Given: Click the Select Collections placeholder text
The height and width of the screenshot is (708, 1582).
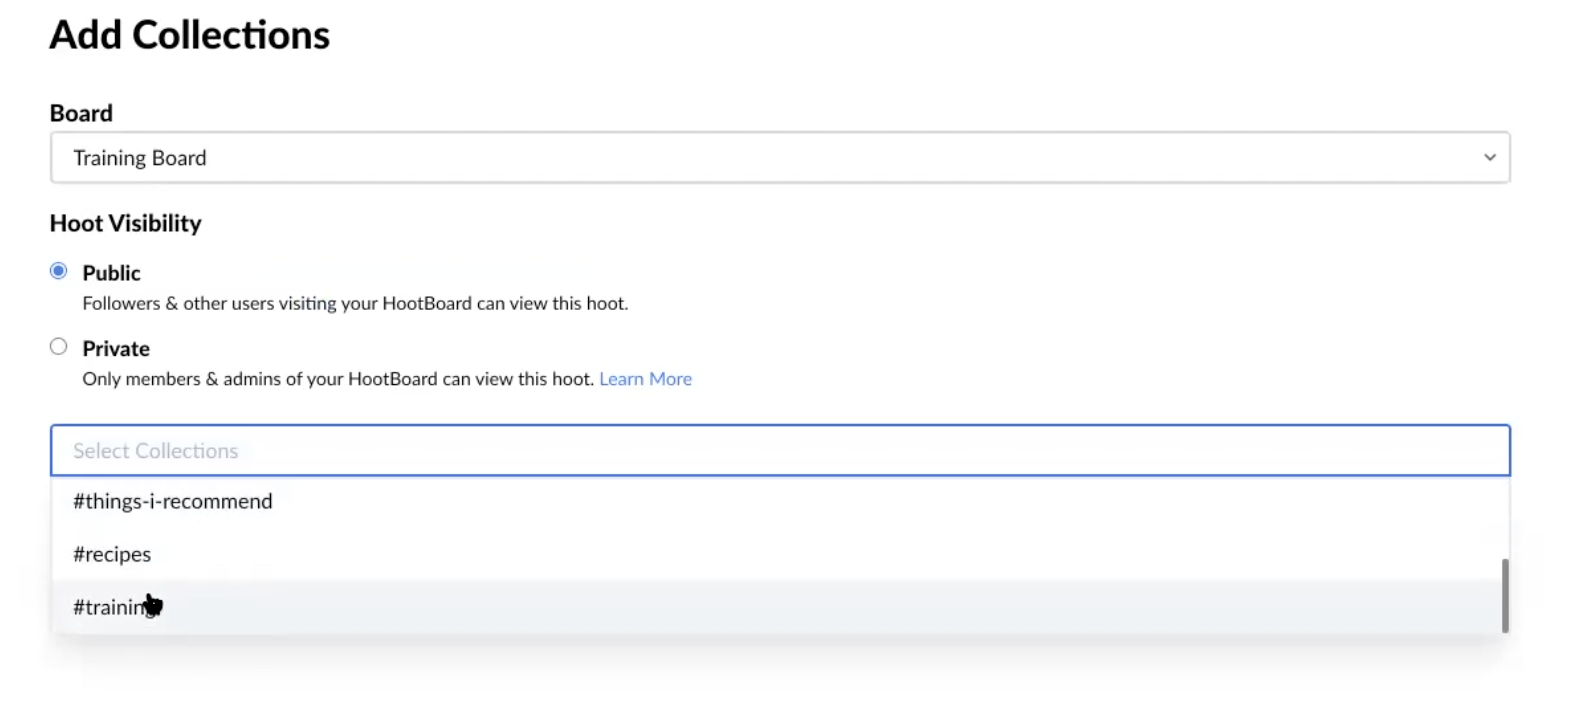Looking at the screenshot, I should click(x=155, y=451).
